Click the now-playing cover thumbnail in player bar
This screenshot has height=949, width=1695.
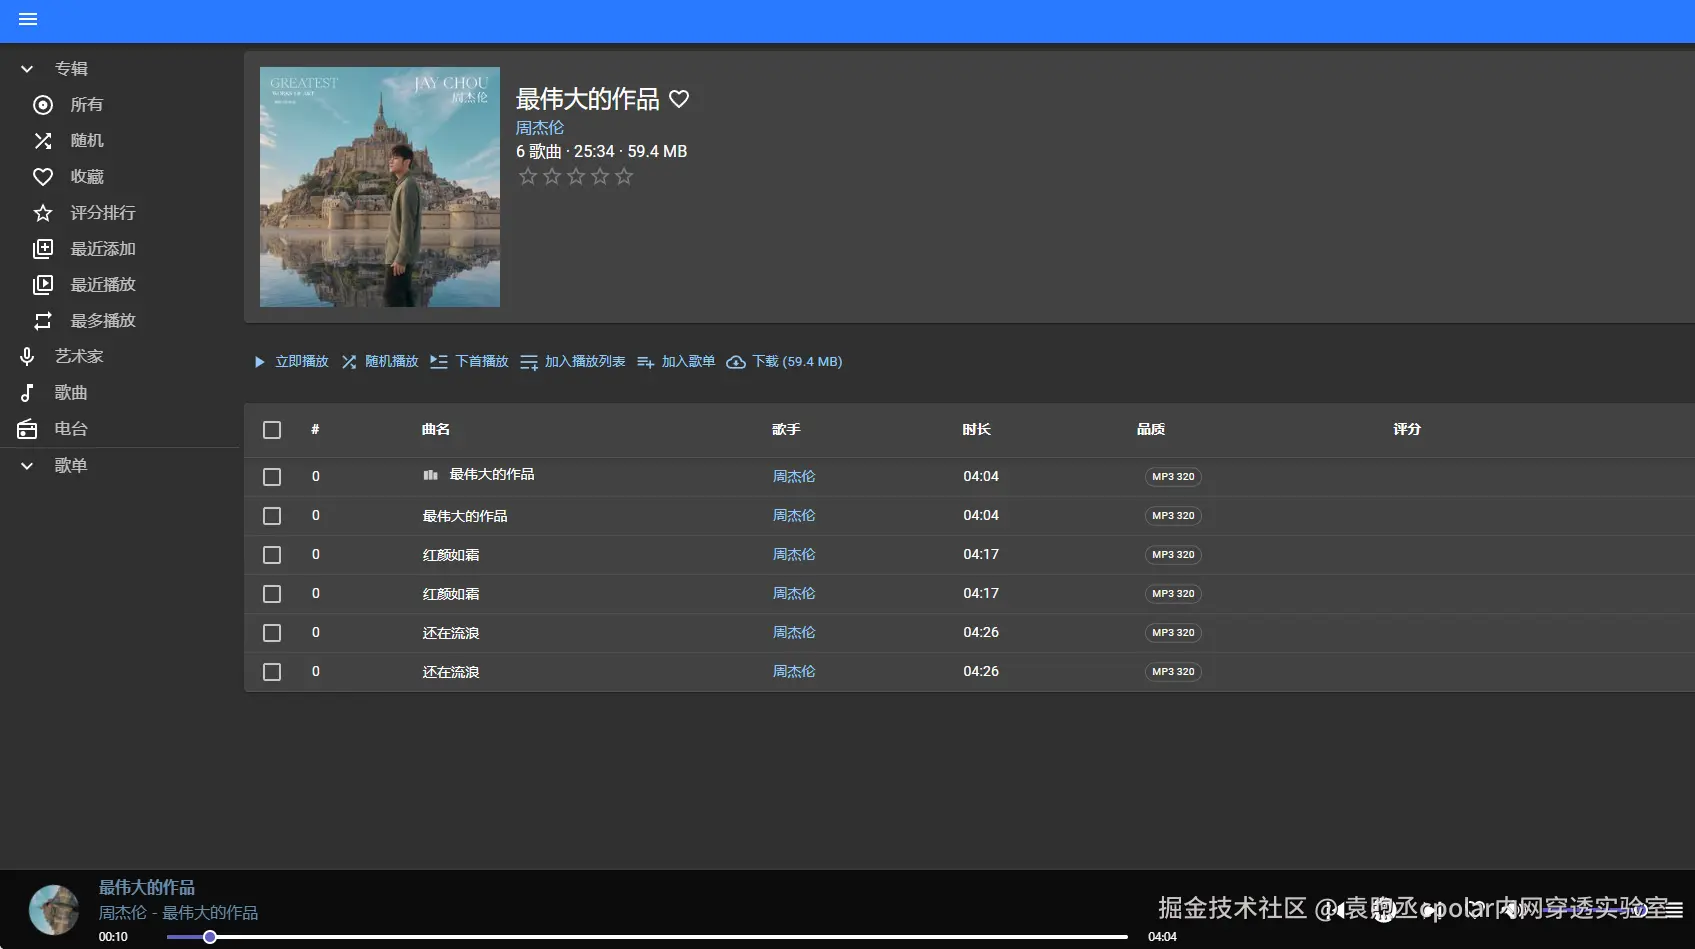pos(54,910)
